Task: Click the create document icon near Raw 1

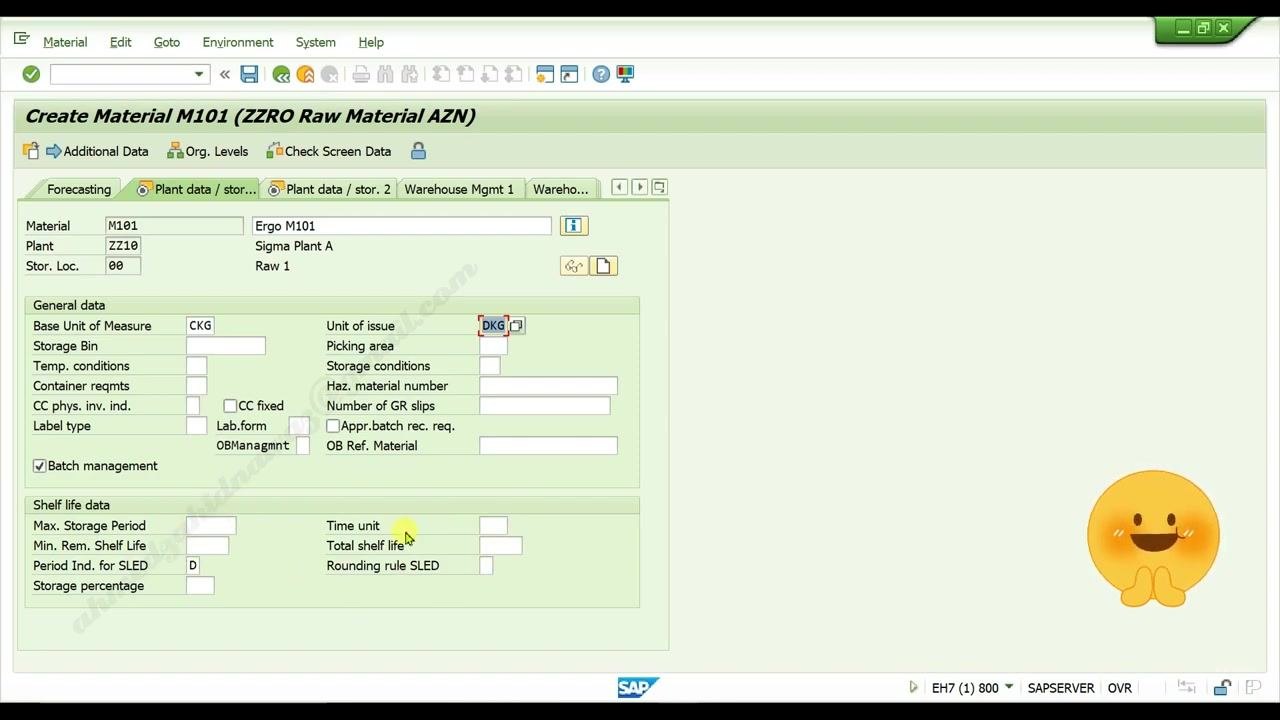Action: pos(603,266)
